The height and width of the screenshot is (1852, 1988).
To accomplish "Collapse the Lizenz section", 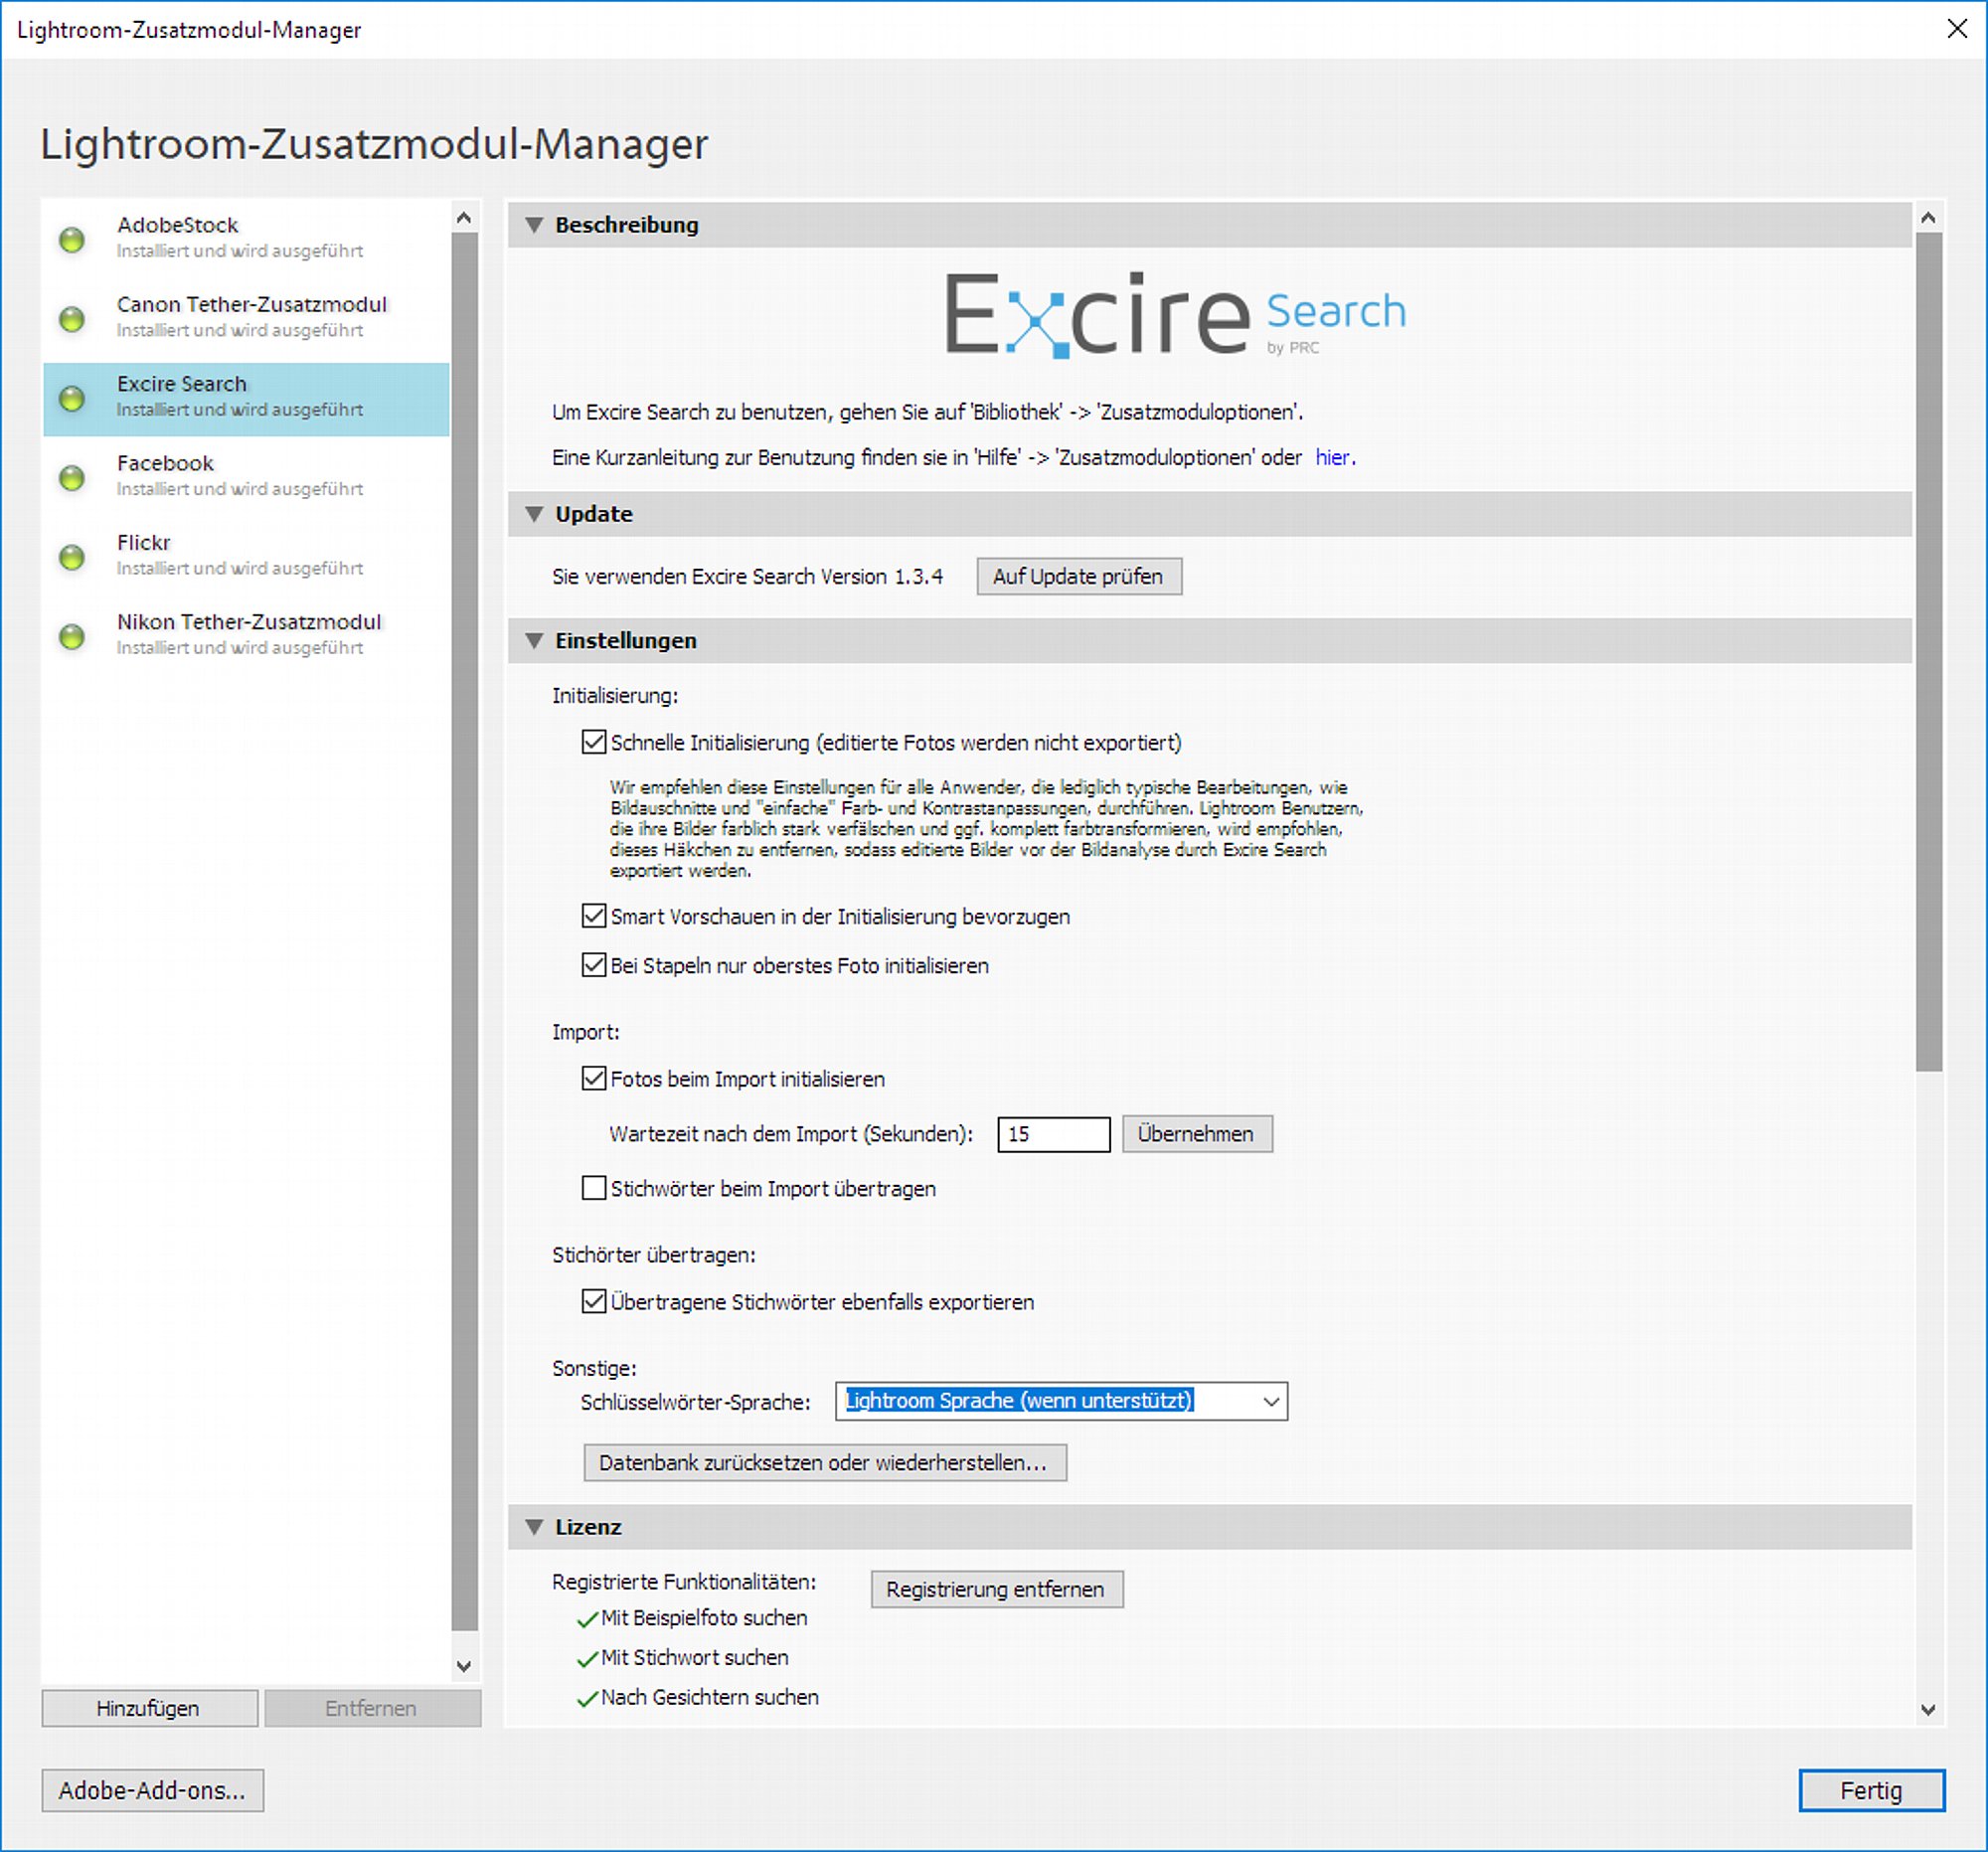I will [x=535, y=1527].
